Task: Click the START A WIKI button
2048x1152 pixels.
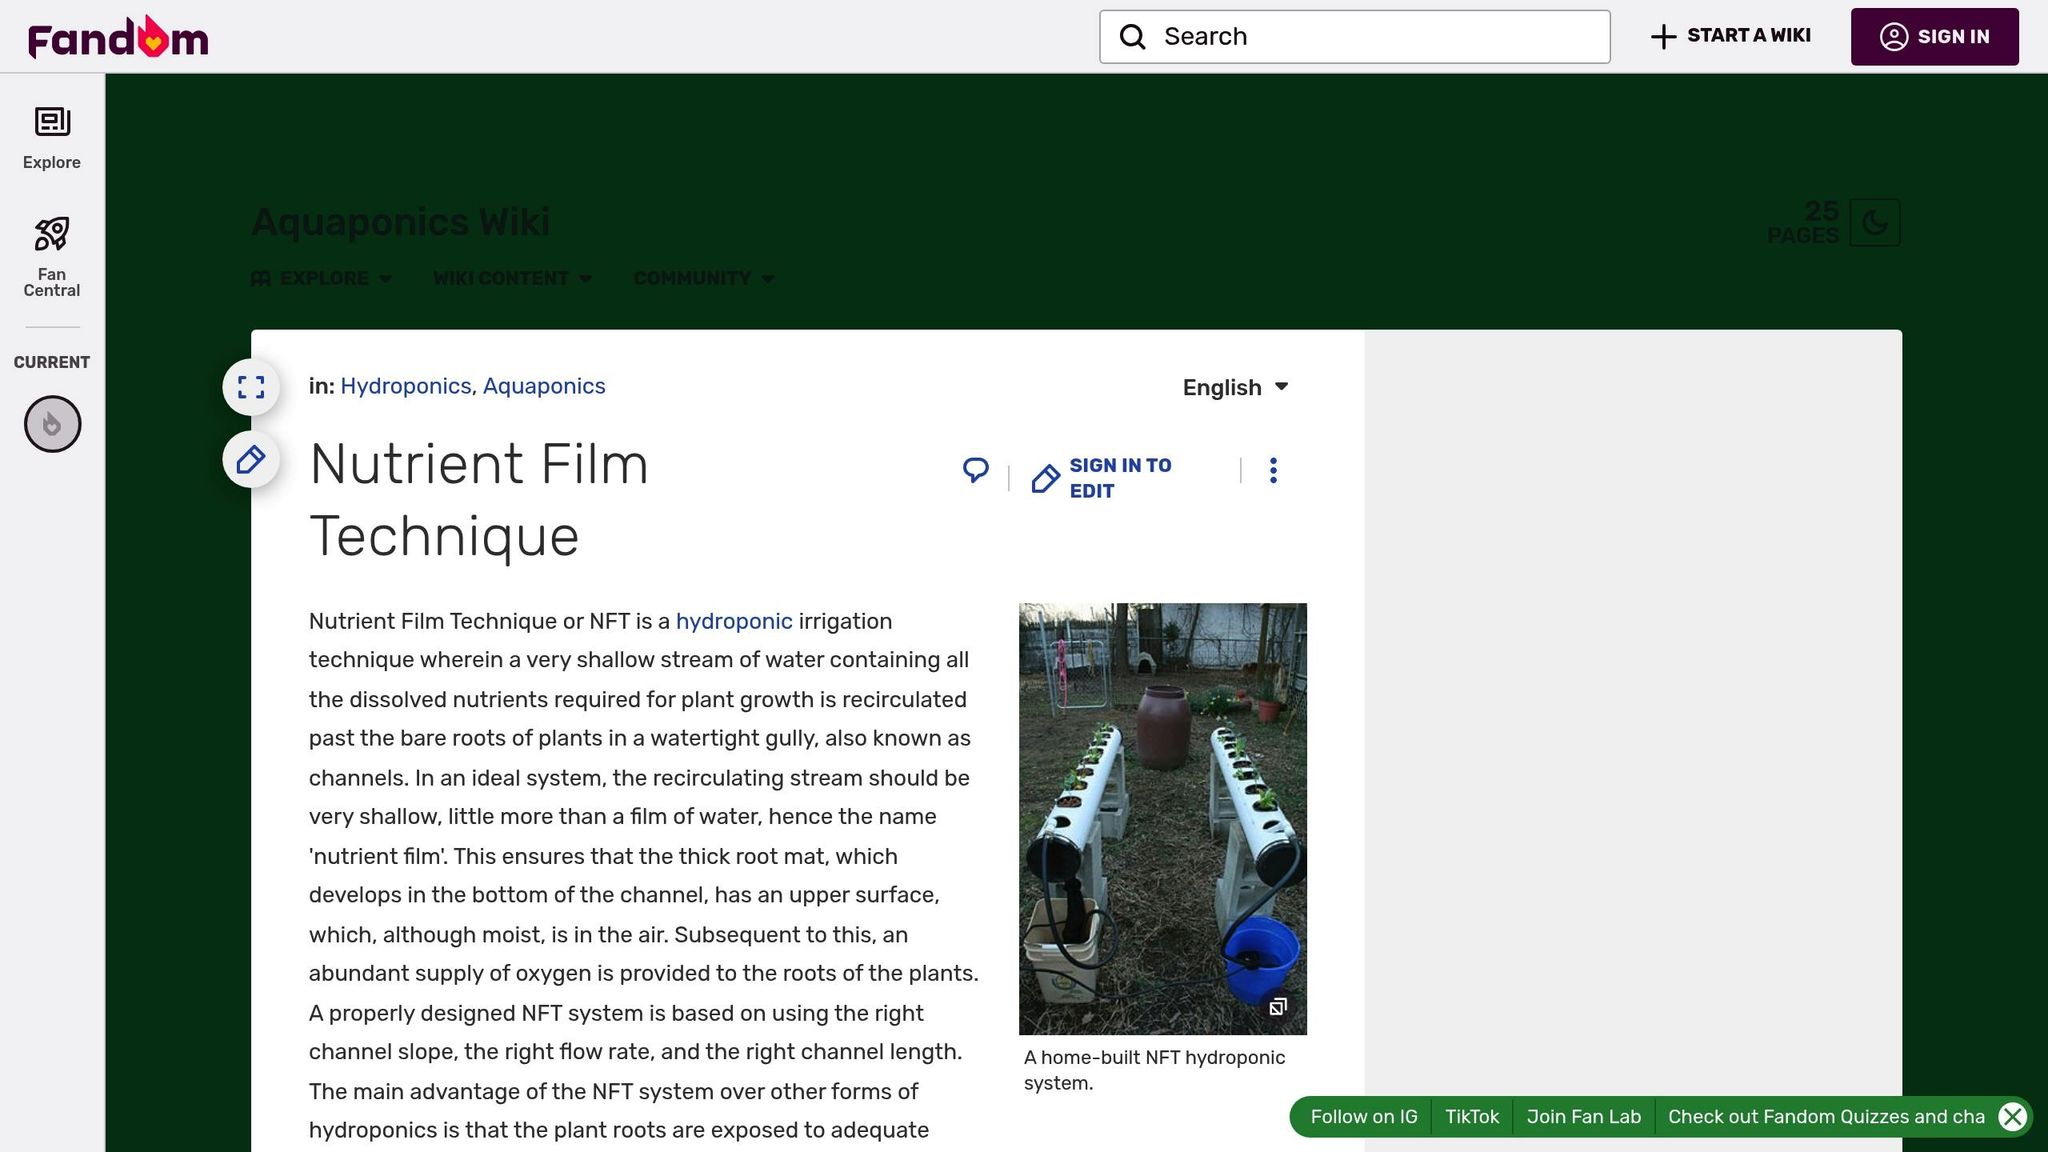Action: [1730, 36]
